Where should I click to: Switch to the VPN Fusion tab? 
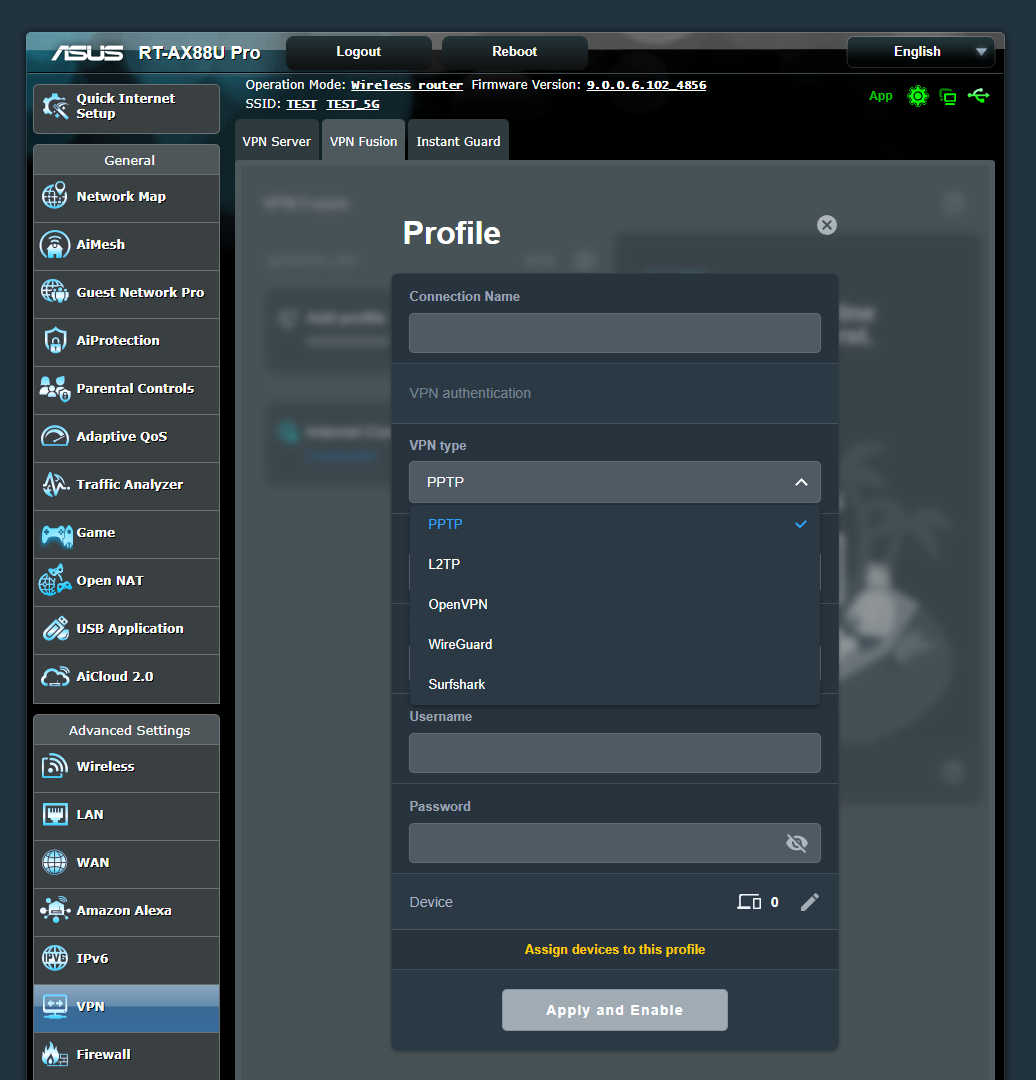pos(364,141)
